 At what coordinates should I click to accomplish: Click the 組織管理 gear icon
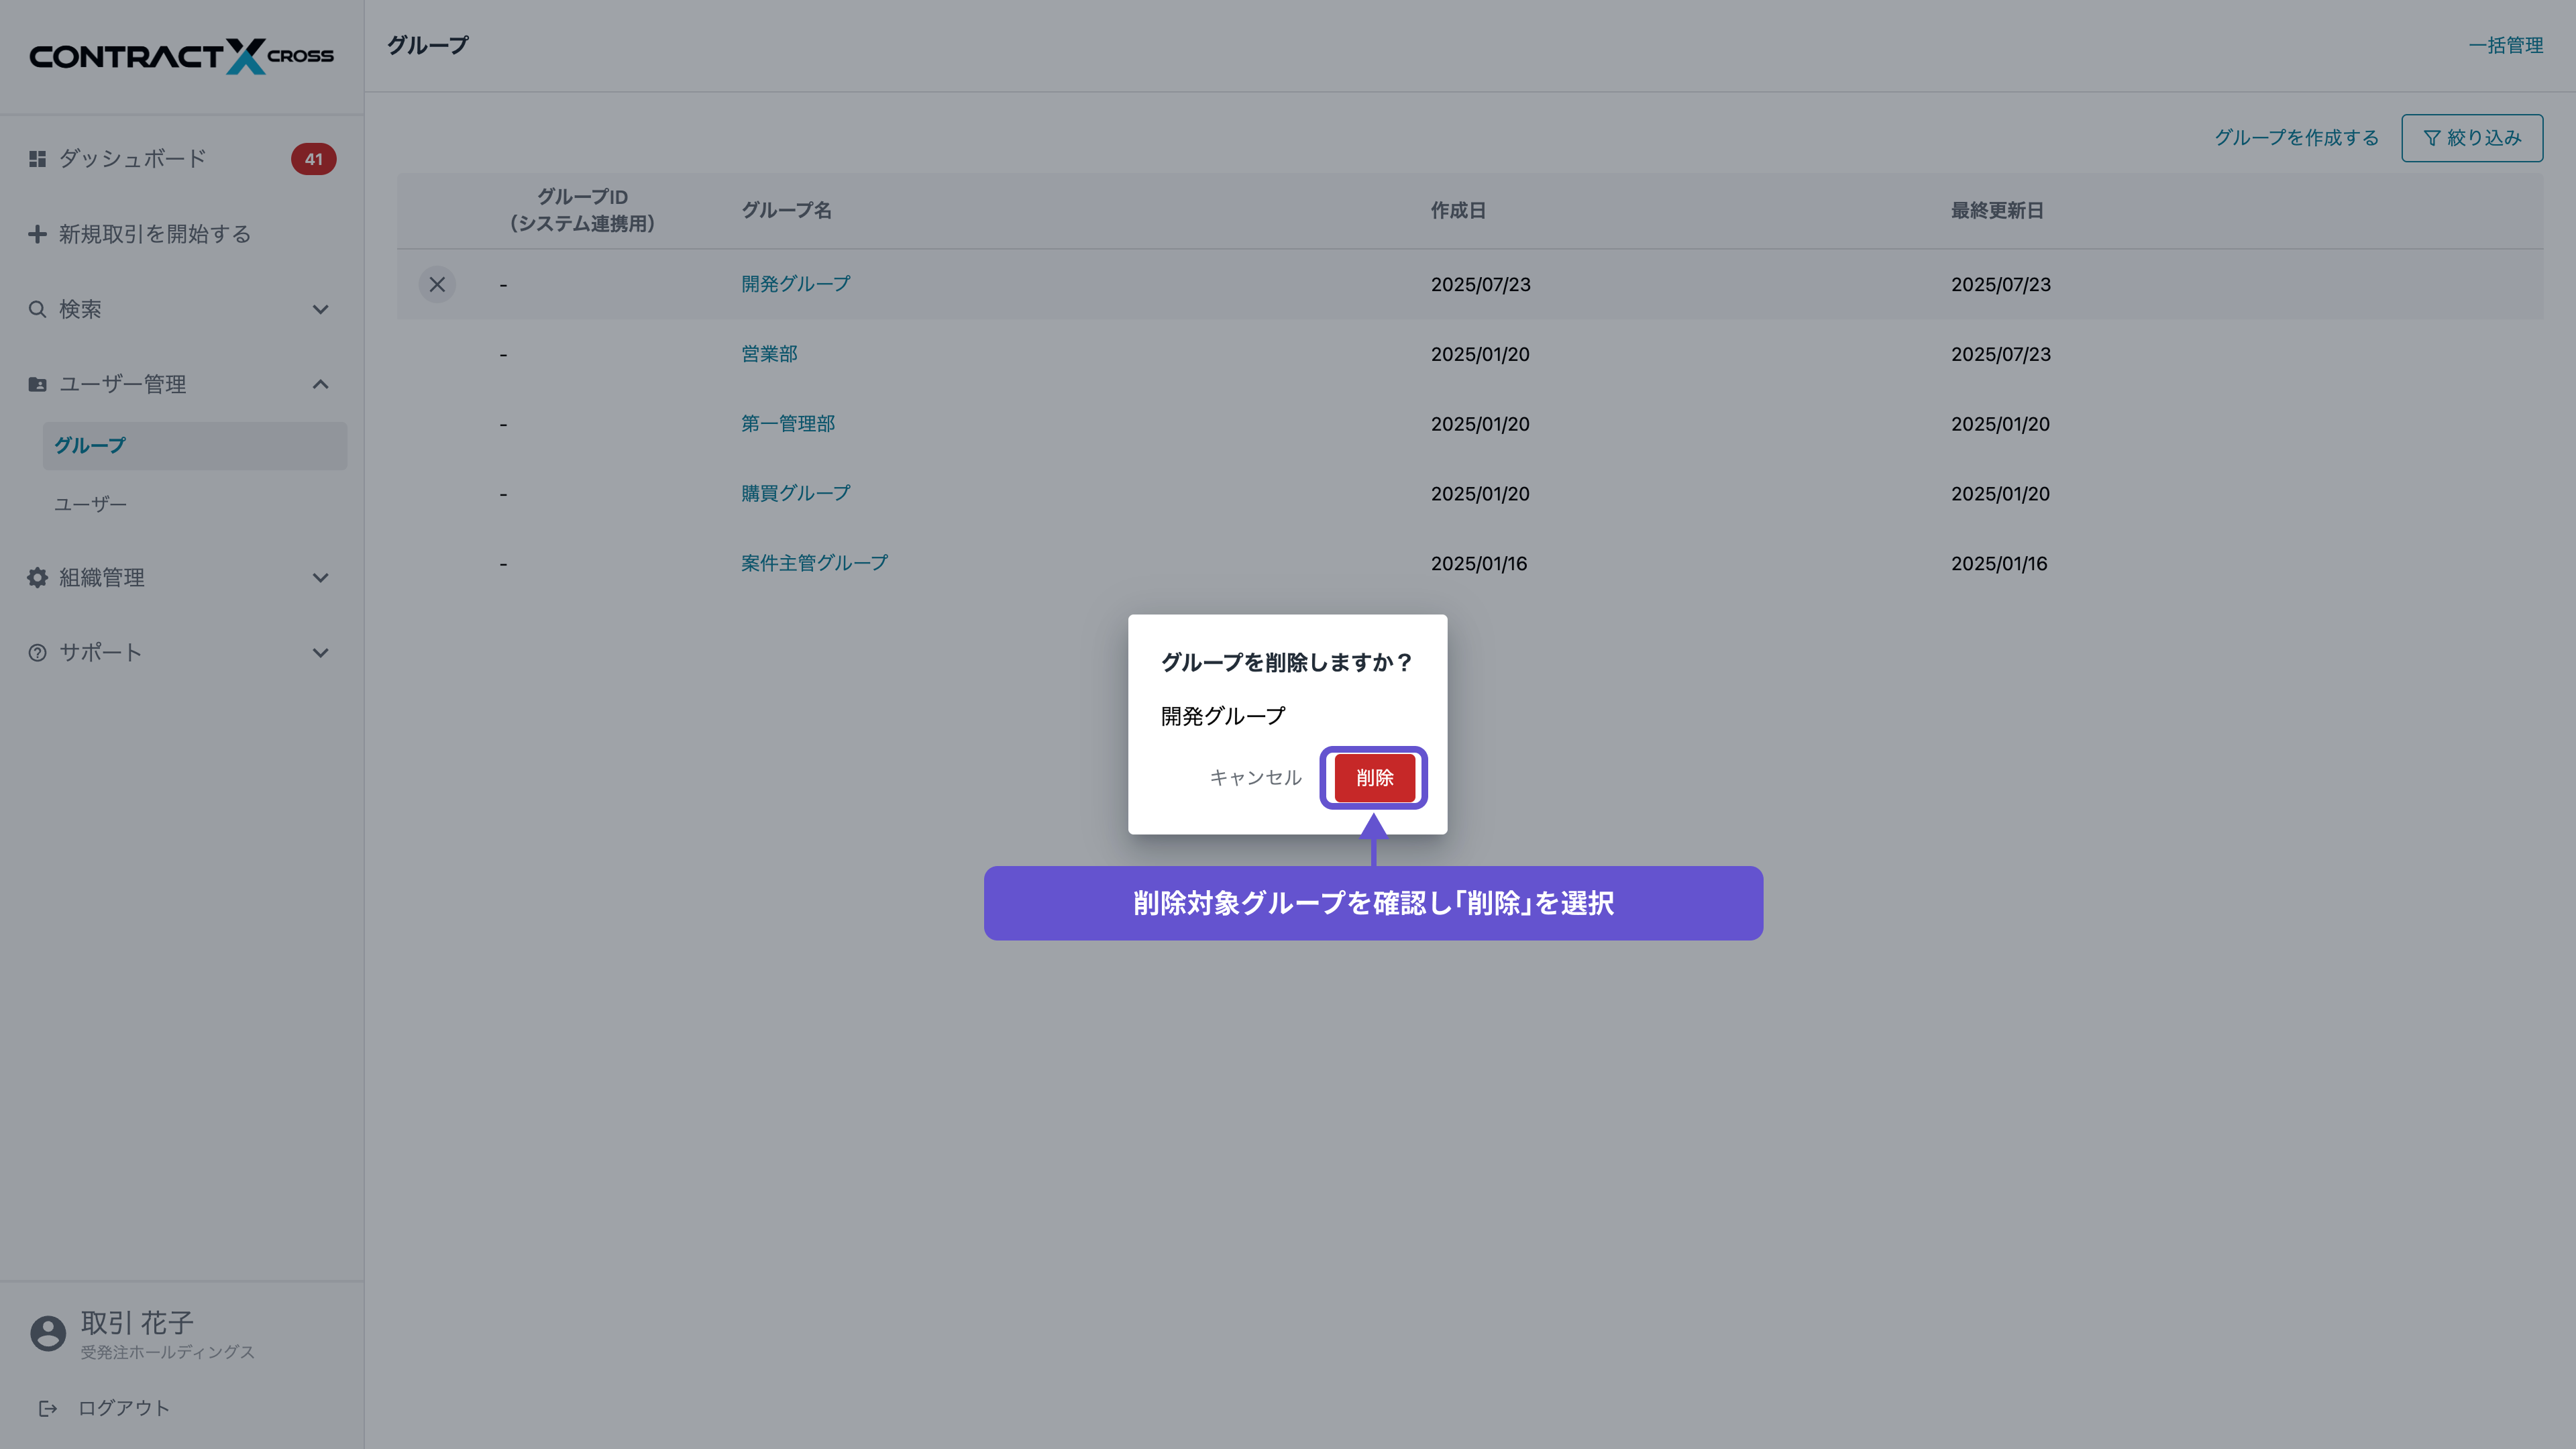[x=37, y=577]
